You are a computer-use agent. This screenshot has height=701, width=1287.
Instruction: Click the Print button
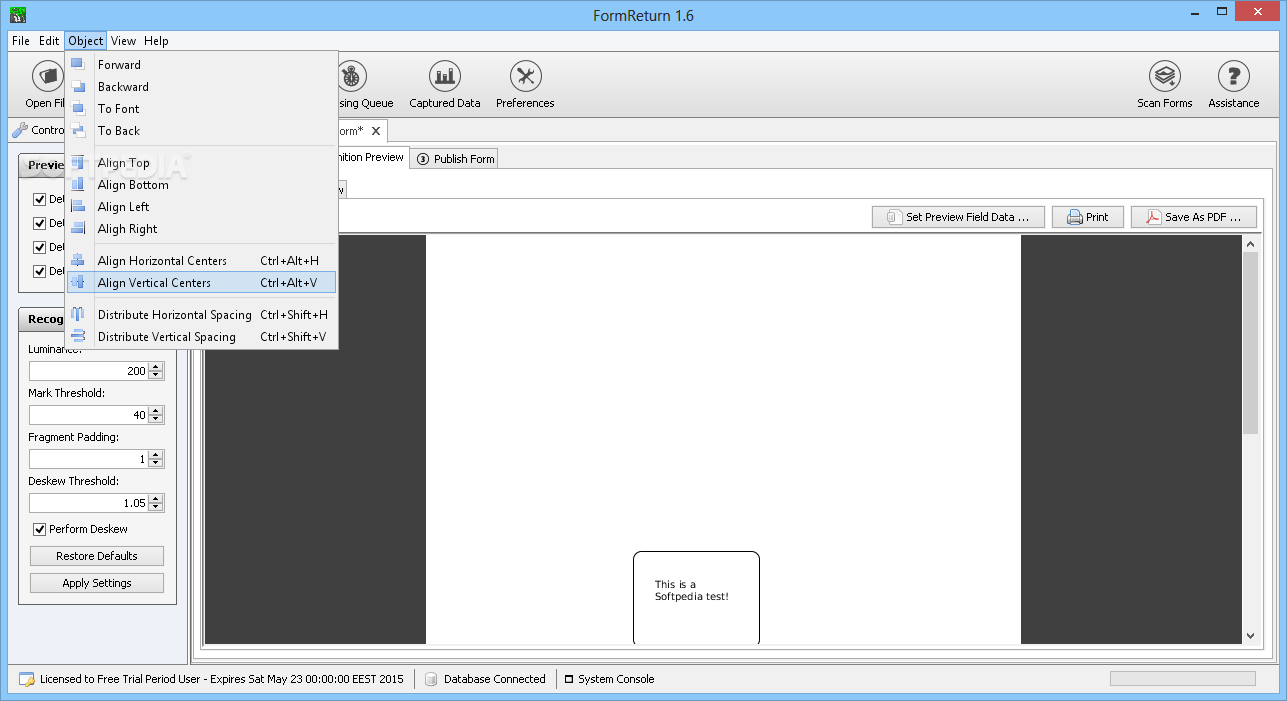1088,217
